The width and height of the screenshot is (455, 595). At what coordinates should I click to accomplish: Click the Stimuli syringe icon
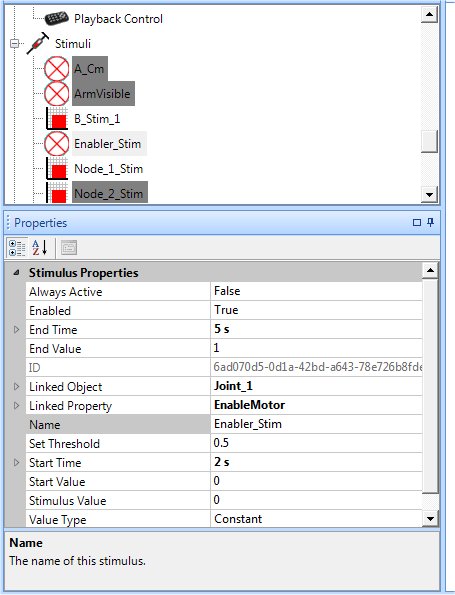(38, 43)
